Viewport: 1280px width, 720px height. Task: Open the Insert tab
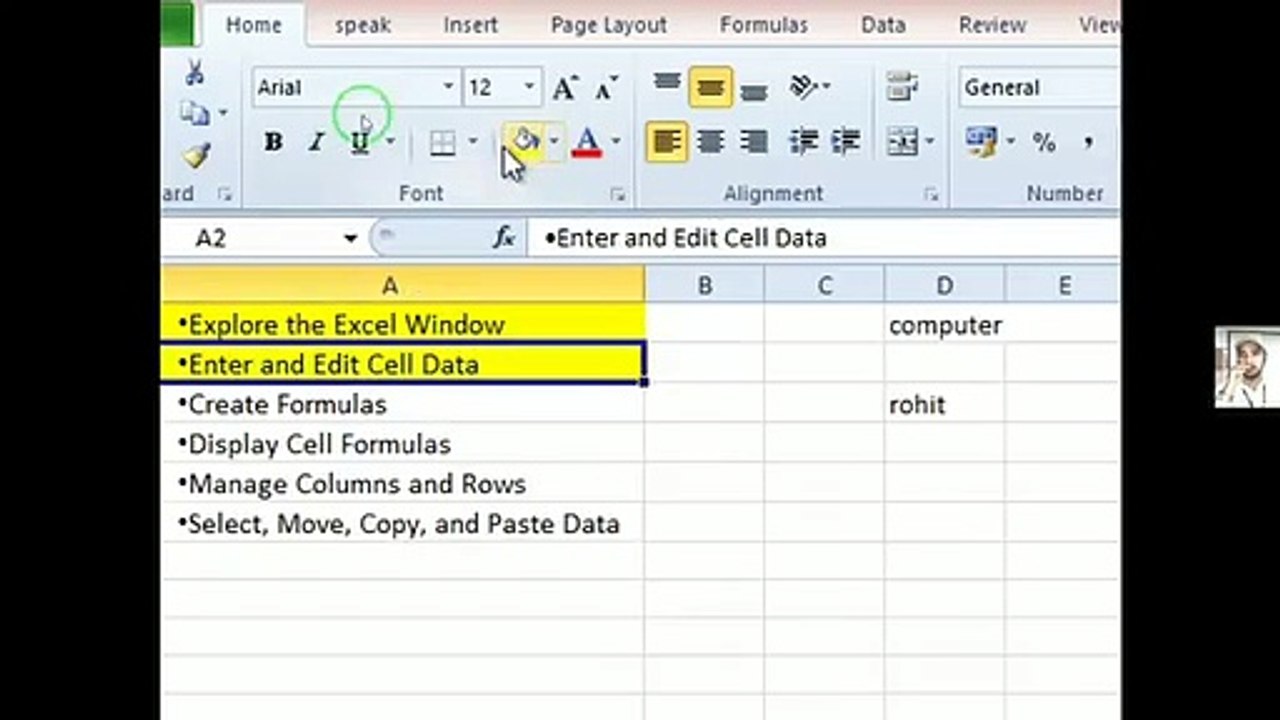point(470,25)
